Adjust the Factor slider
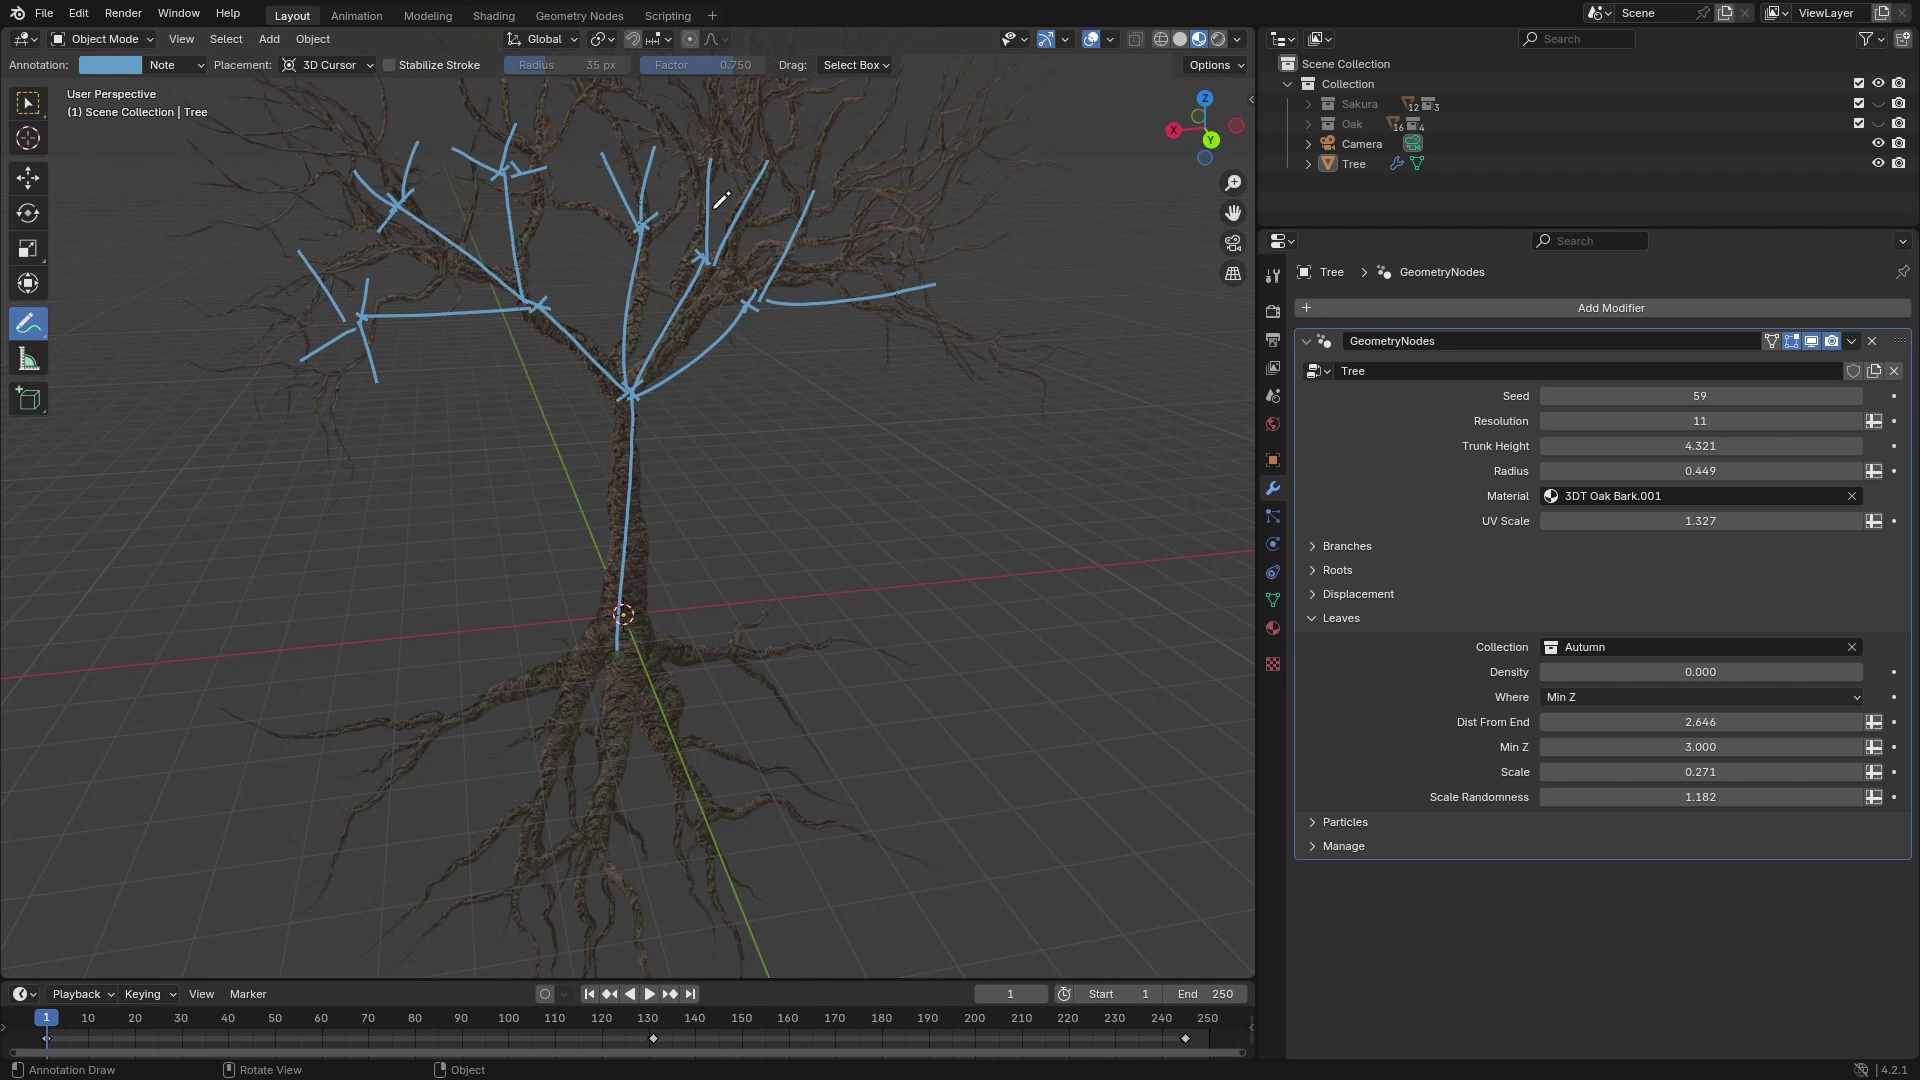The width and height of the screenshot is (1920, 1080). click(700, 64)
